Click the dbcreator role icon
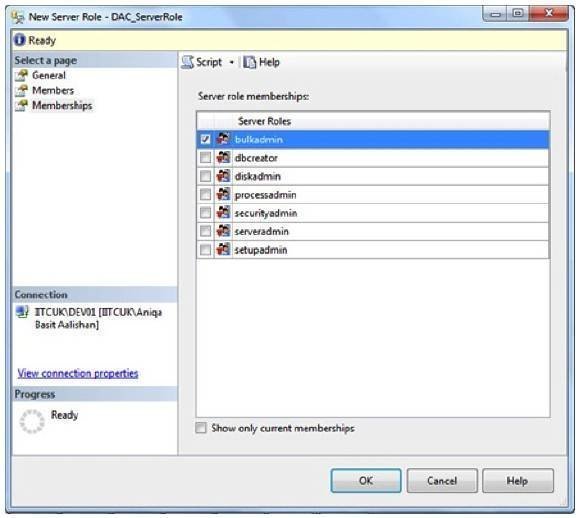The image size is (580, 518). pyautogui.click(x=223, y=158)
